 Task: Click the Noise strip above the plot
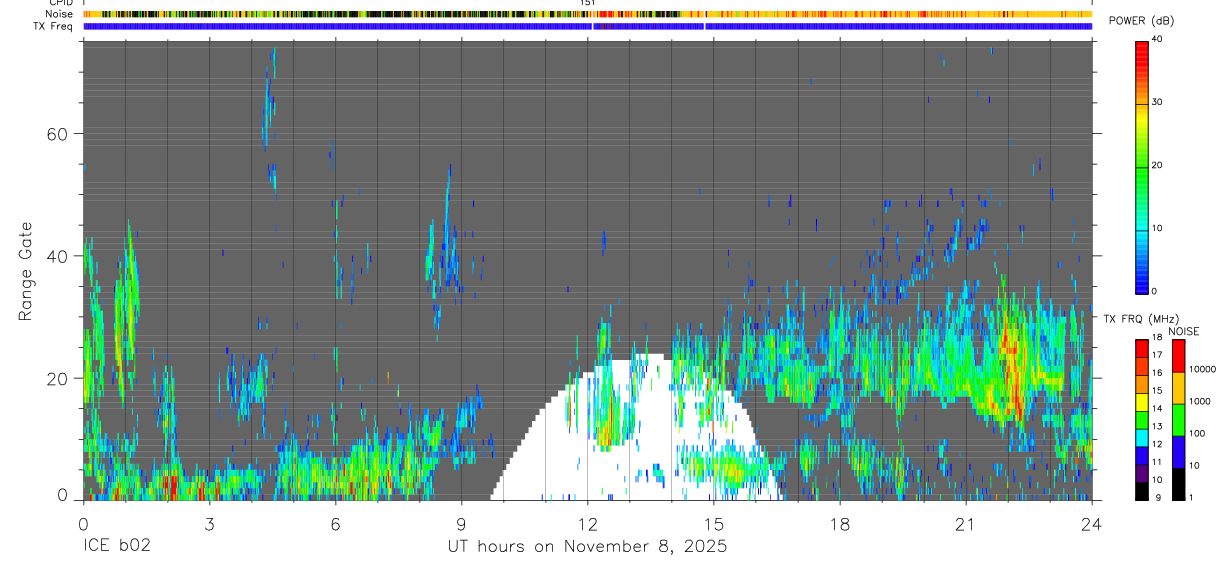point(587,14)
